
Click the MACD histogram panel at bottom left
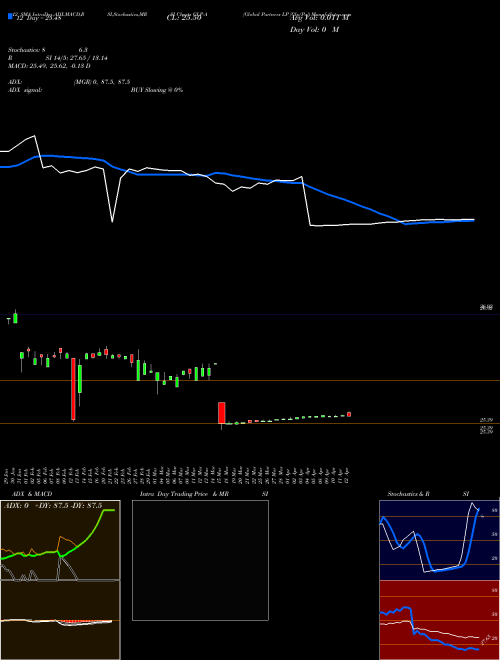60,620
